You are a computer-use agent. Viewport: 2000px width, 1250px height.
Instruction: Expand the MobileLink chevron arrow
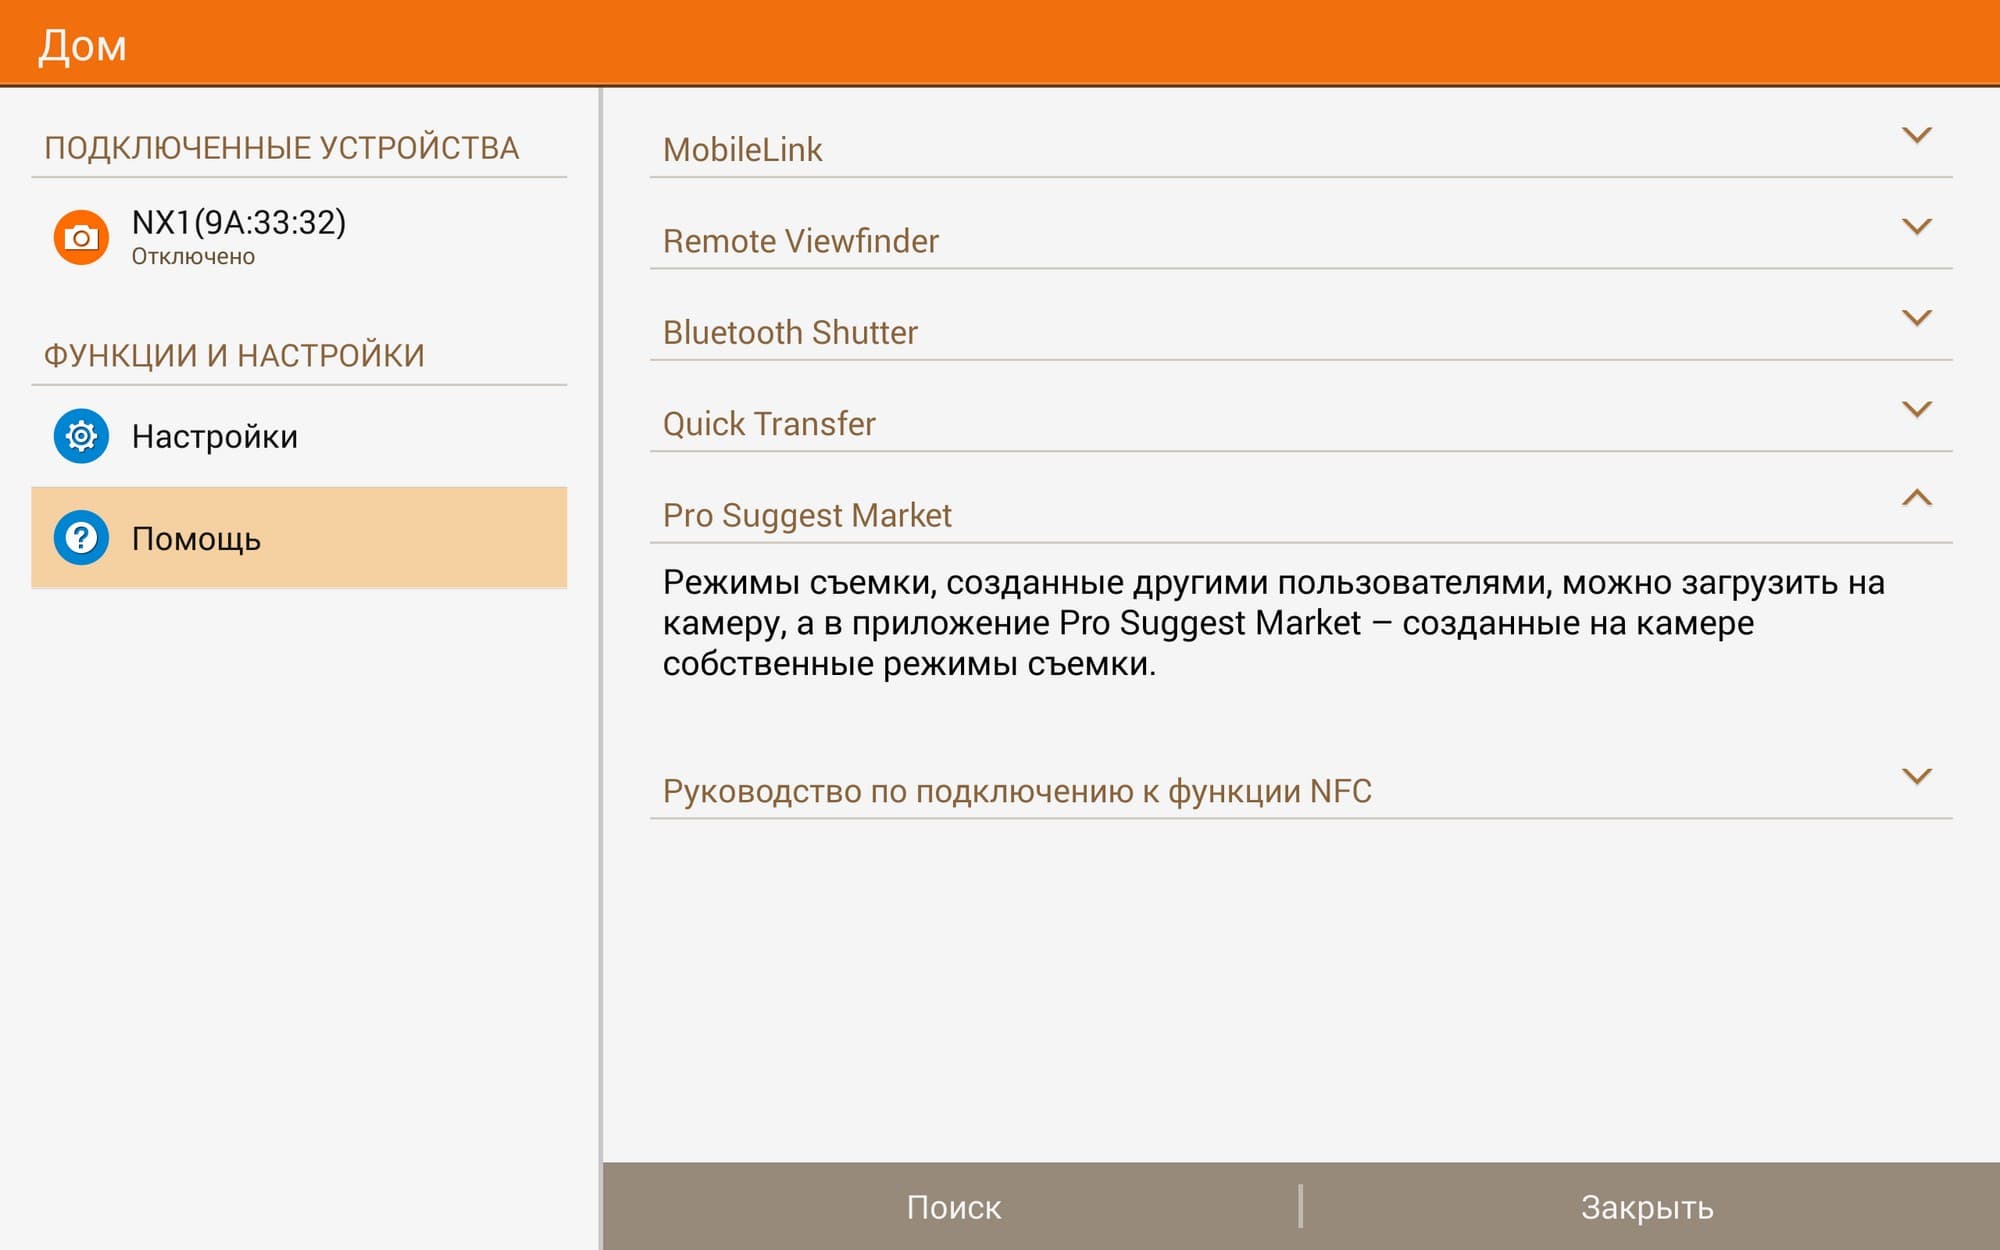[1916, 135]
